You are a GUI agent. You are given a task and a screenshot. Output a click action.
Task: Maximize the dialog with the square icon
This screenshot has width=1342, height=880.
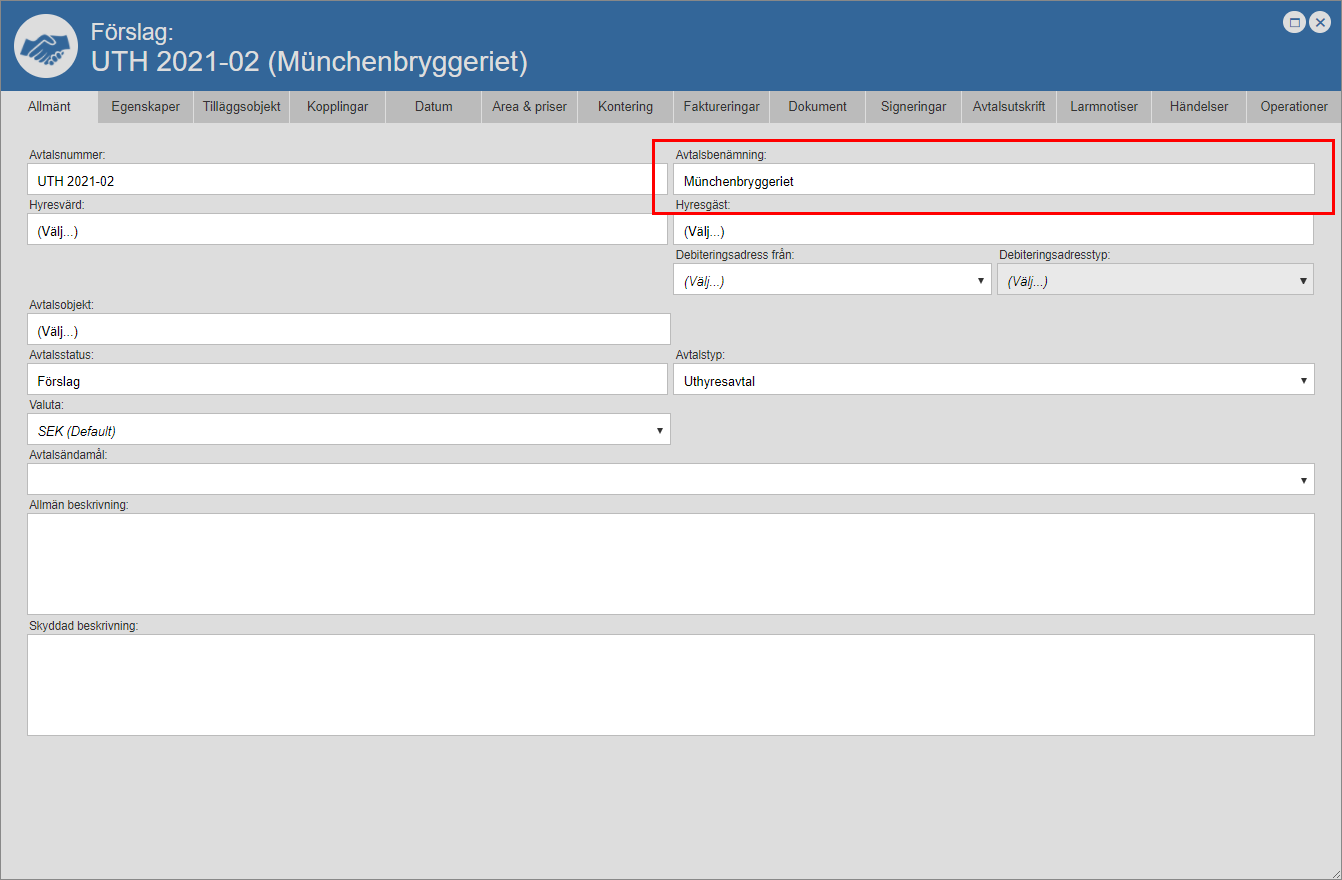click(x=1295, y=22)
